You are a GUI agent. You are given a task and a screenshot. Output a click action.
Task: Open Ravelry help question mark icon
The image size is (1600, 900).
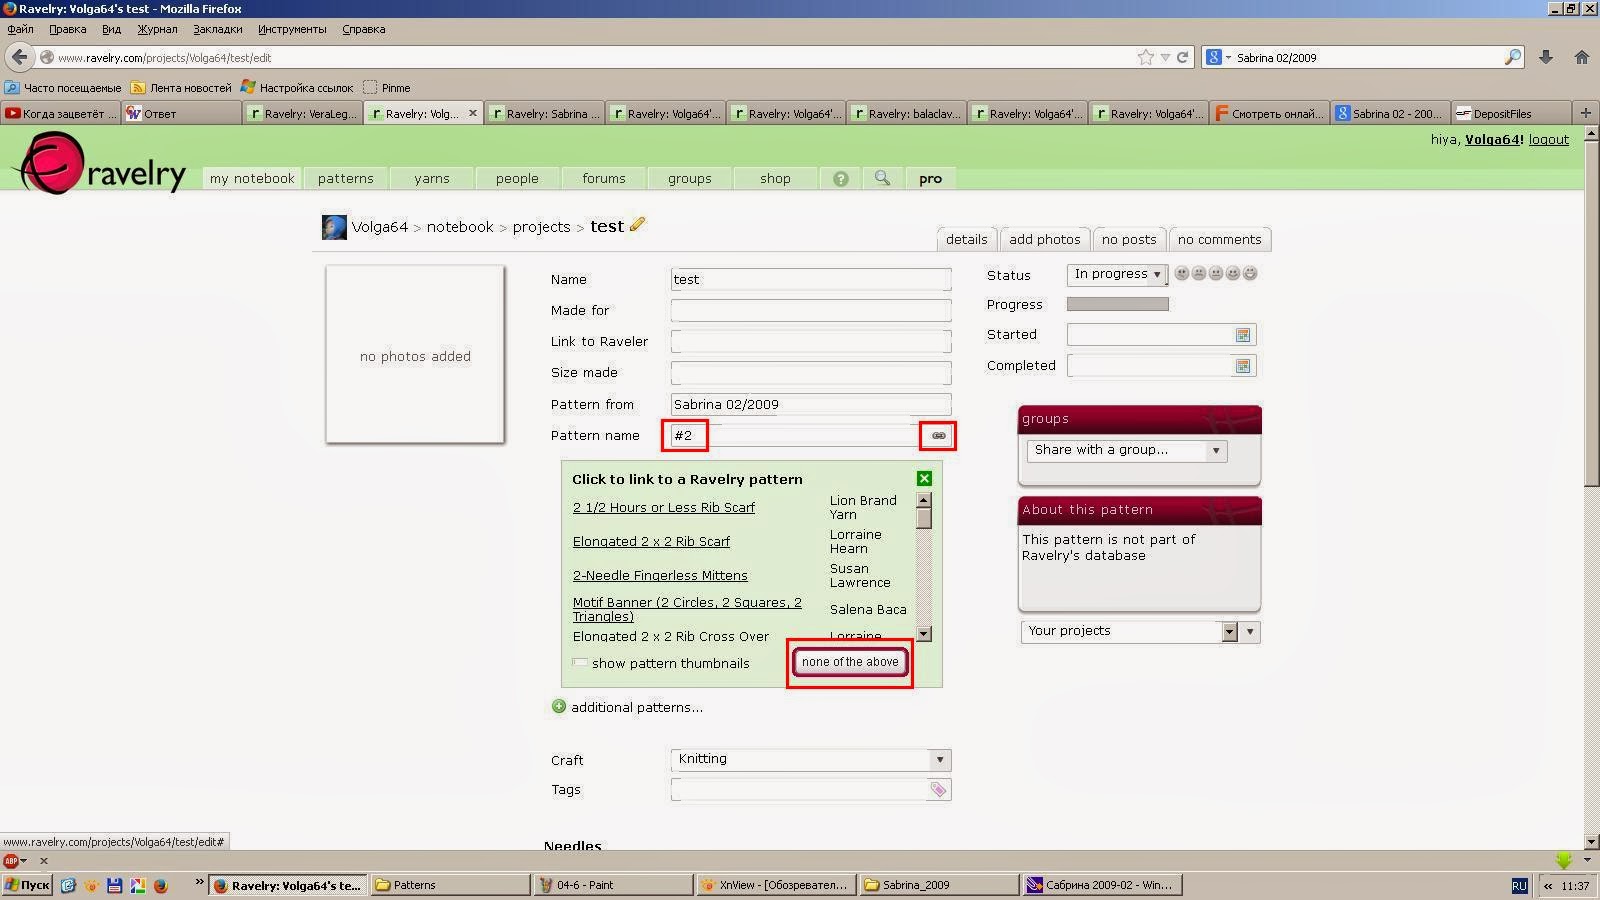[x=841, y=179]
